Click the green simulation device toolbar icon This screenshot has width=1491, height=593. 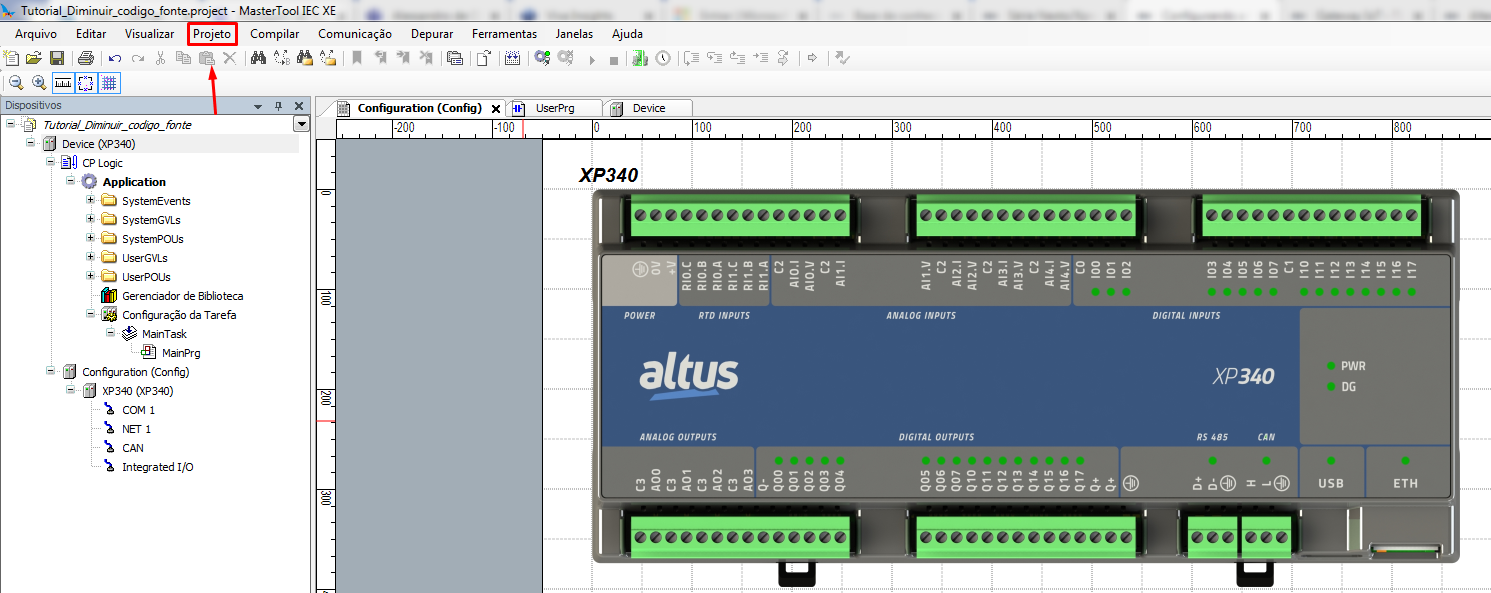(641, 58)
